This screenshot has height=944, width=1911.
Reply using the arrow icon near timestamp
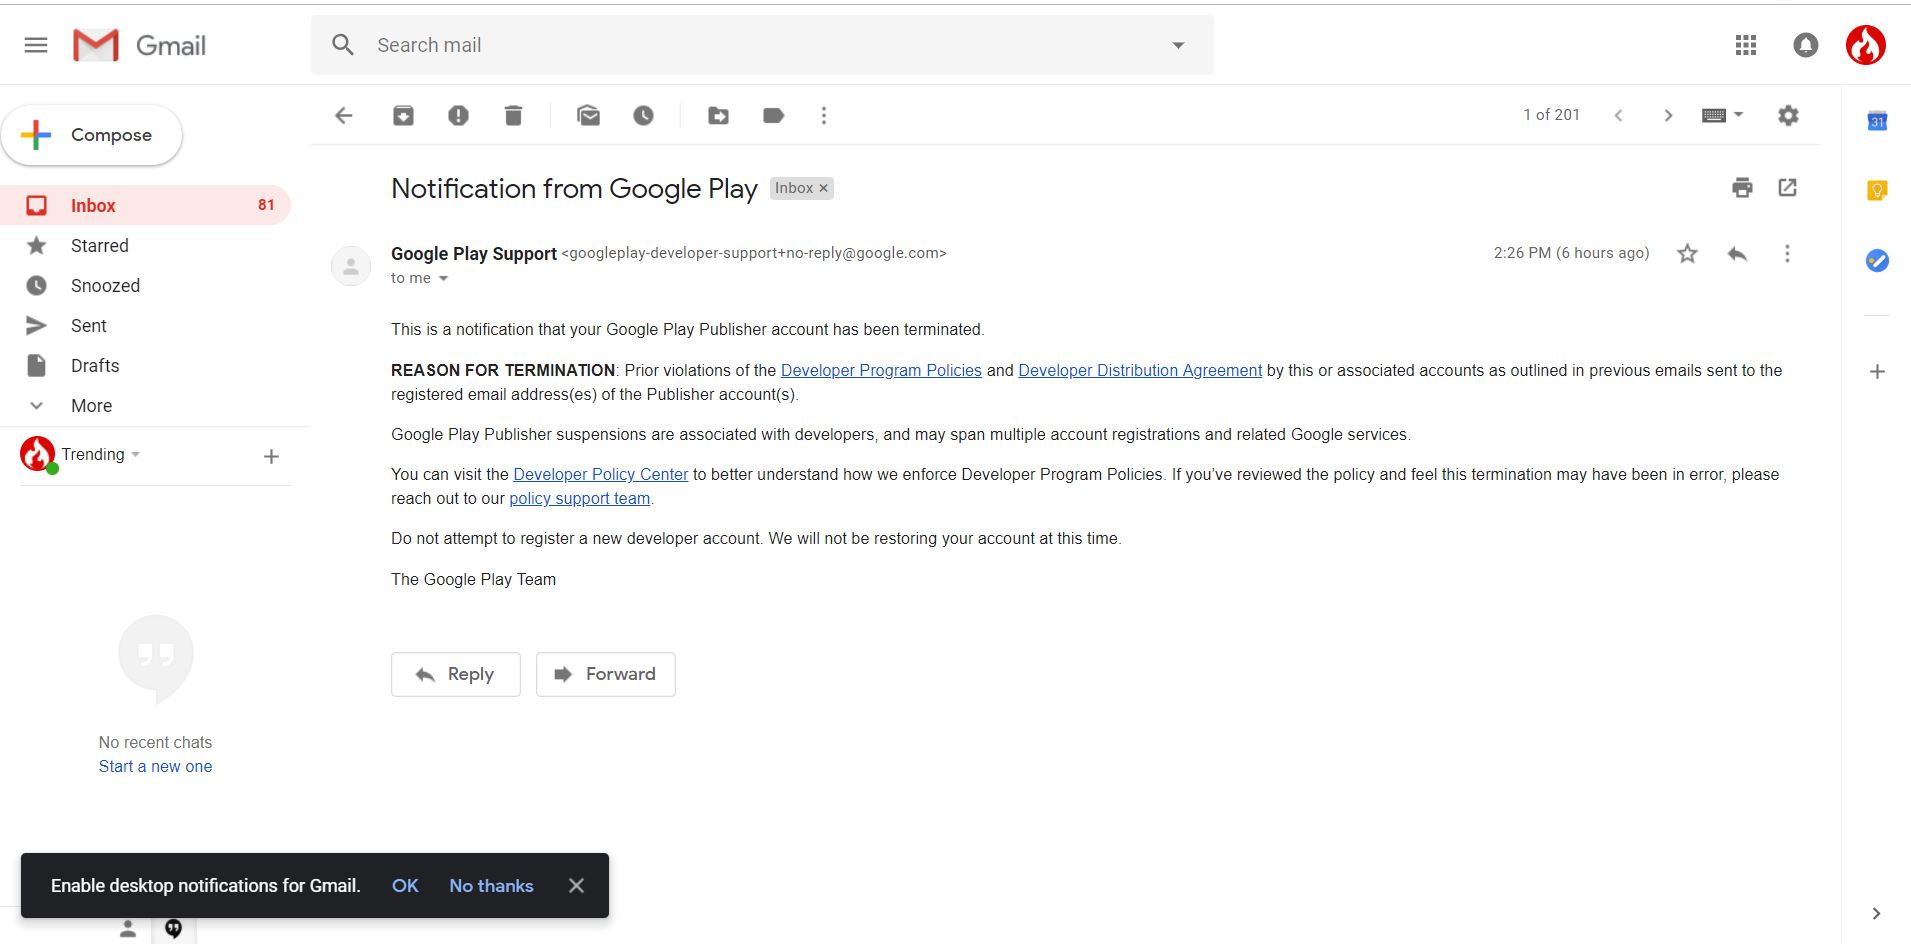pyautogui.click(x=1738, y=254)
